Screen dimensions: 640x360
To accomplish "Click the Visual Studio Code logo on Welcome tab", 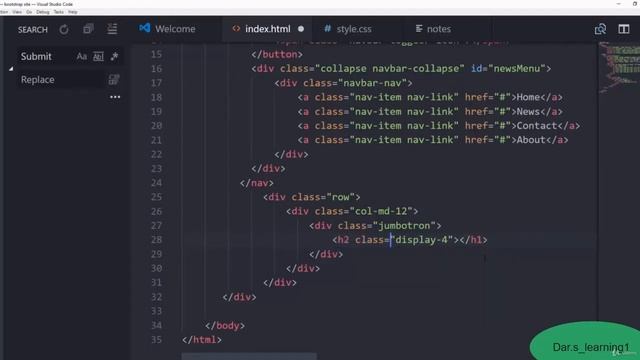I will (x=144, y=28).
